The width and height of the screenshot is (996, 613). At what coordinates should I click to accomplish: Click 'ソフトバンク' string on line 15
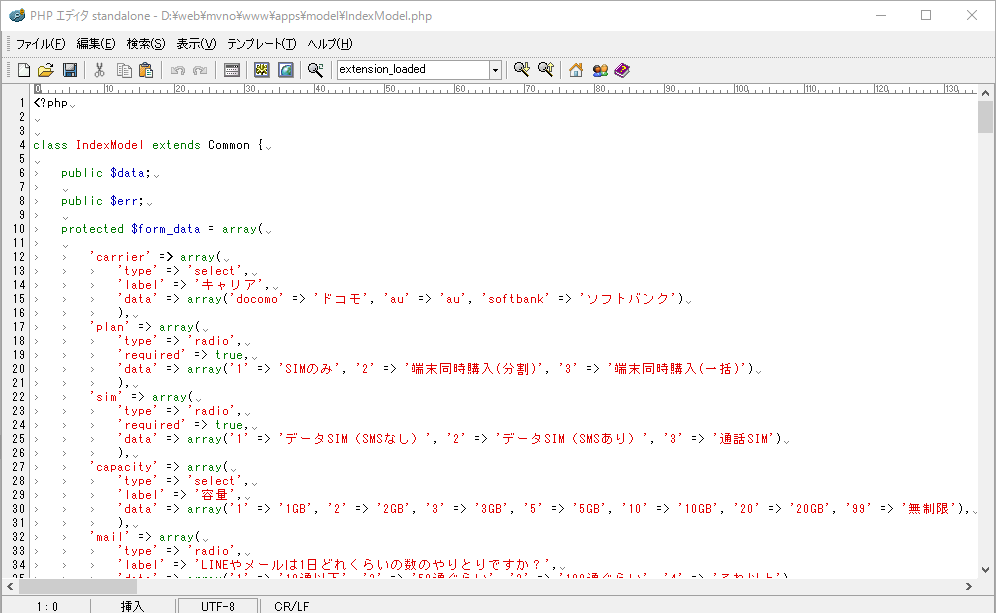pyautogui.click(x=628, y=299)
